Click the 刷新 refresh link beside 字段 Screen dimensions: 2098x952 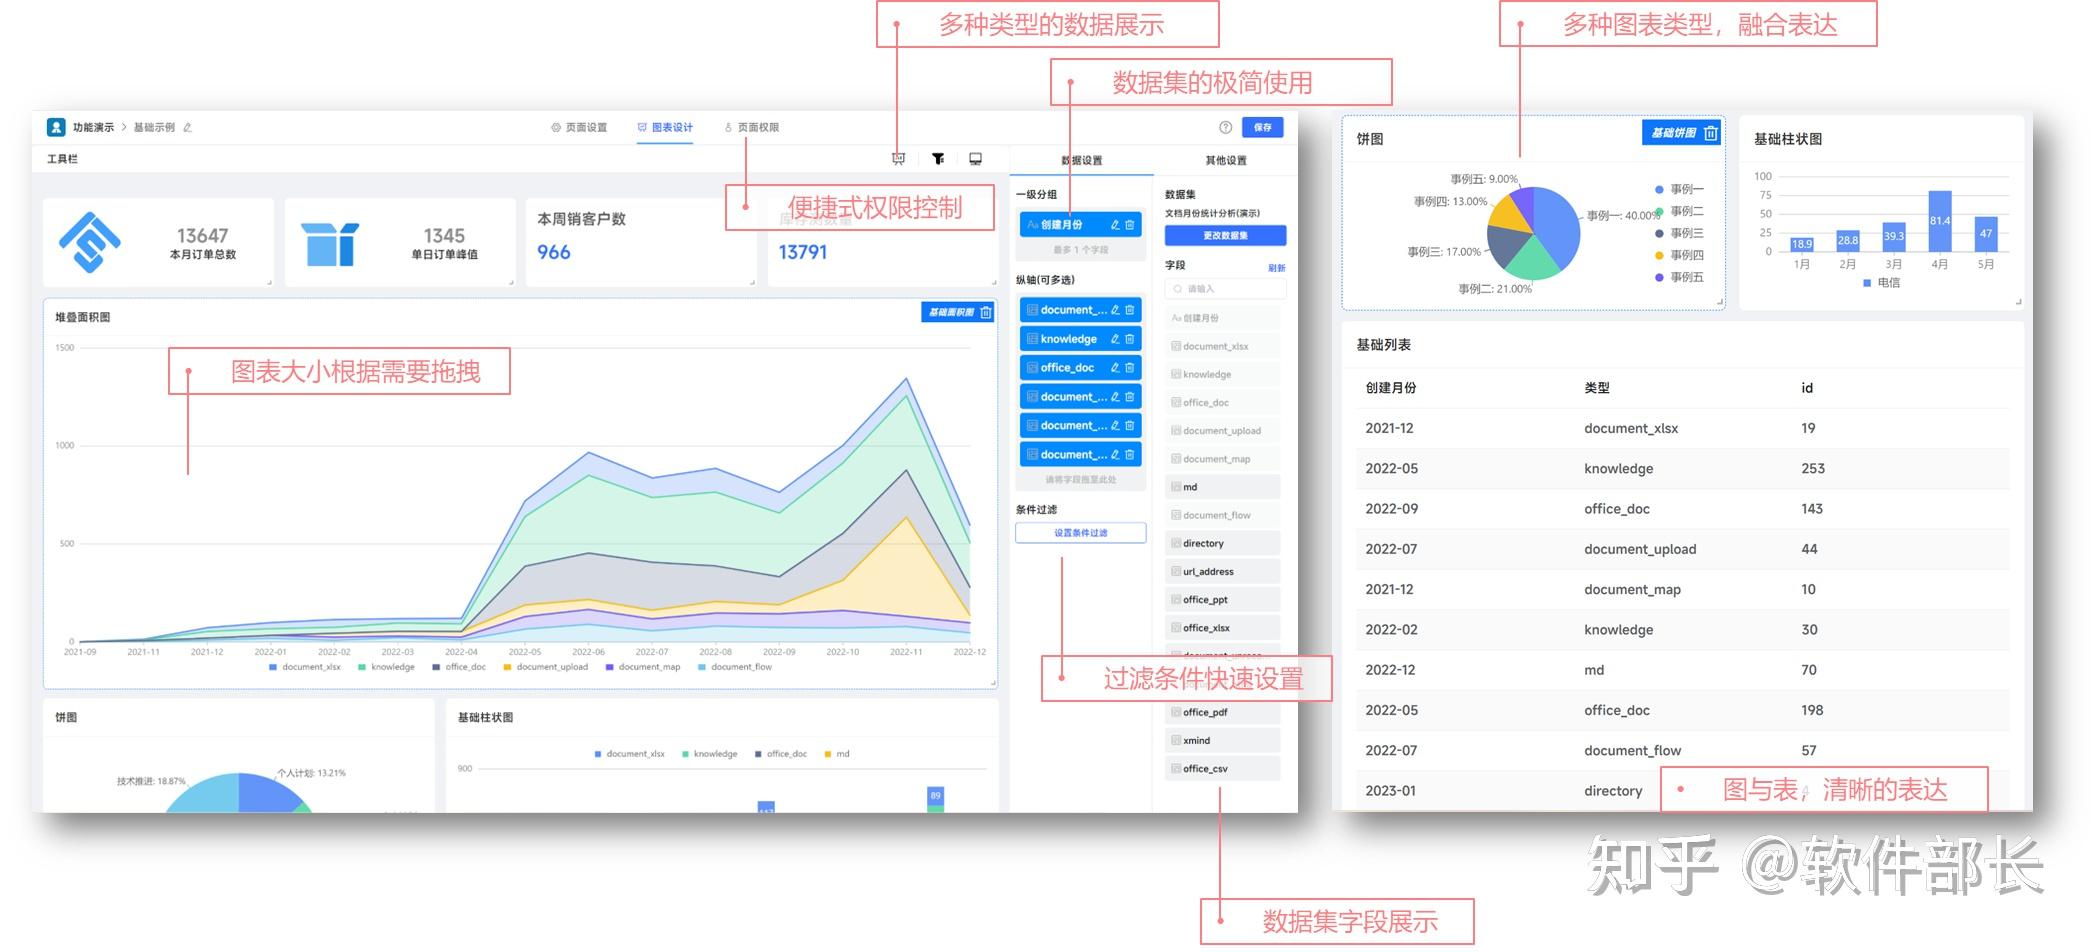[x=1277, y=267]
